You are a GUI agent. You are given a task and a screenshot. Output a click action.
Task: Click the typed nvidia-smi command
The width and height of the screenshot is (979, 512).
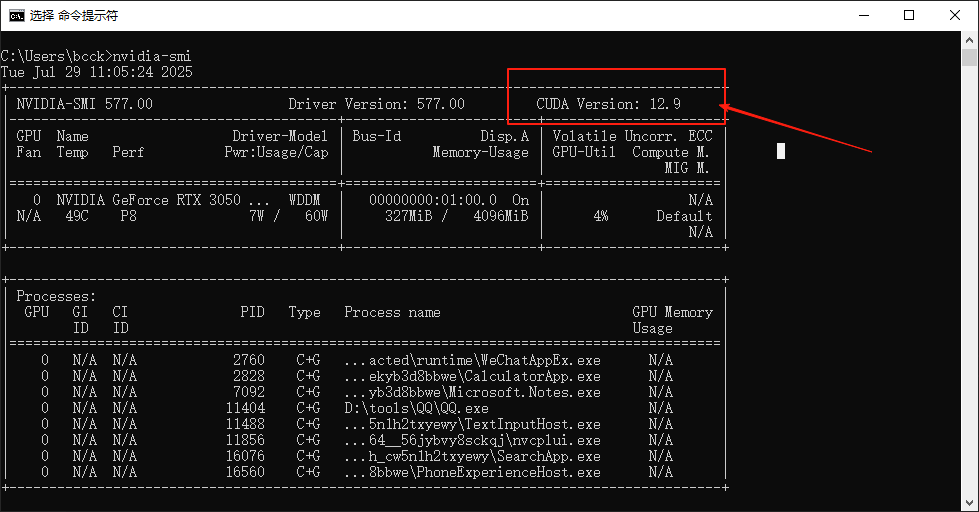pos(151,56)
